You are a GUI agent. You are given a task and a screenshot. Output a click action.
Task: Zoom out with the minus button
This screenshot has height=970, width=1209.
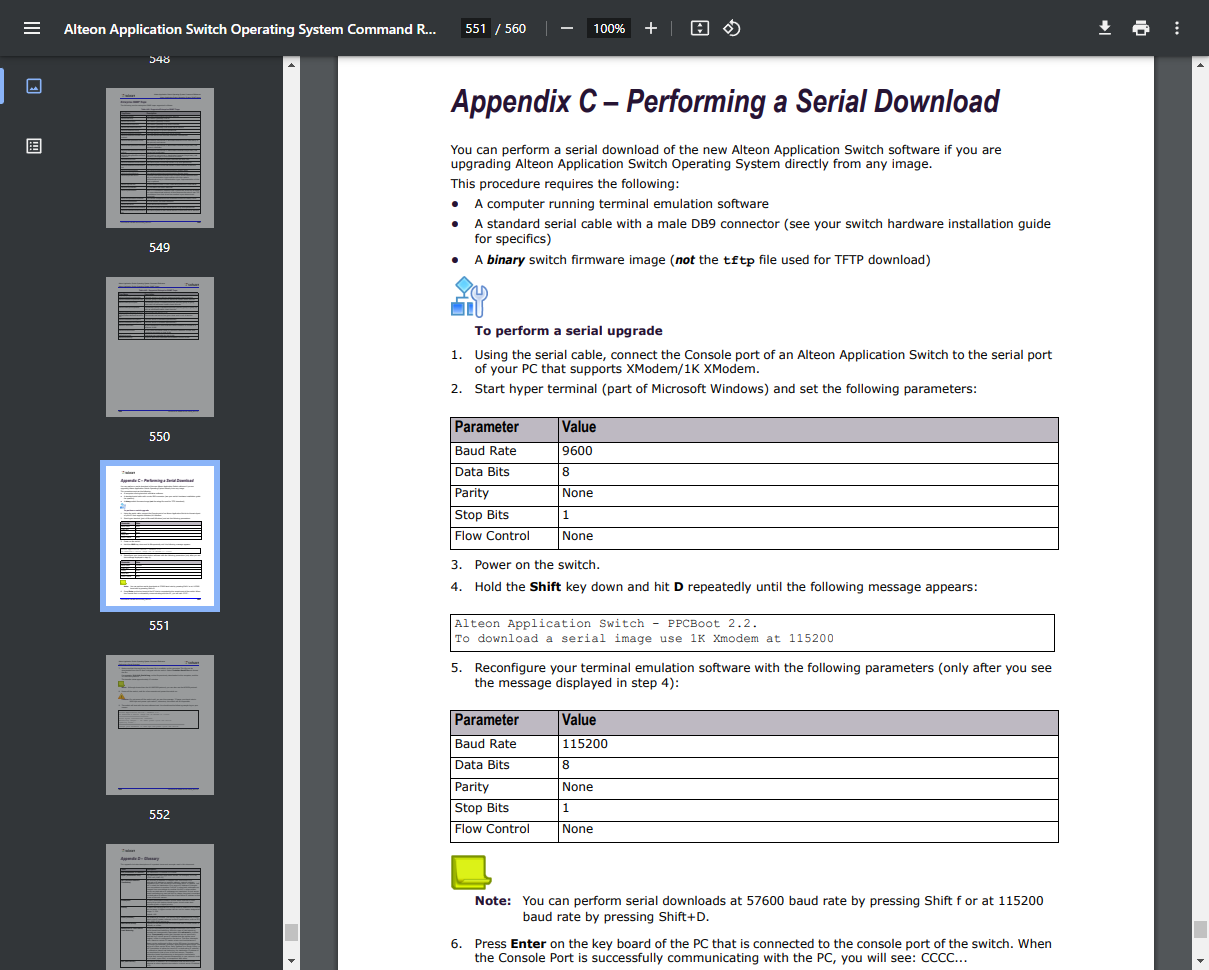(566, 28)
